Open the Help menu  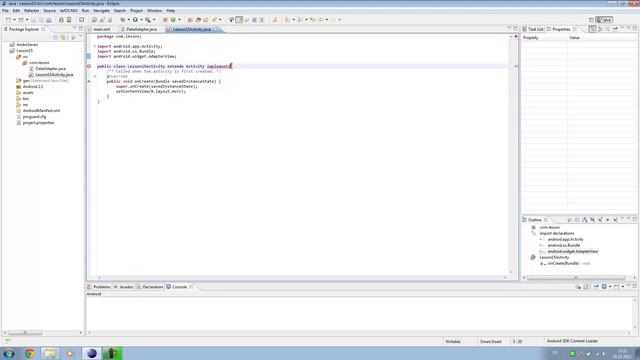coord(171,11)
